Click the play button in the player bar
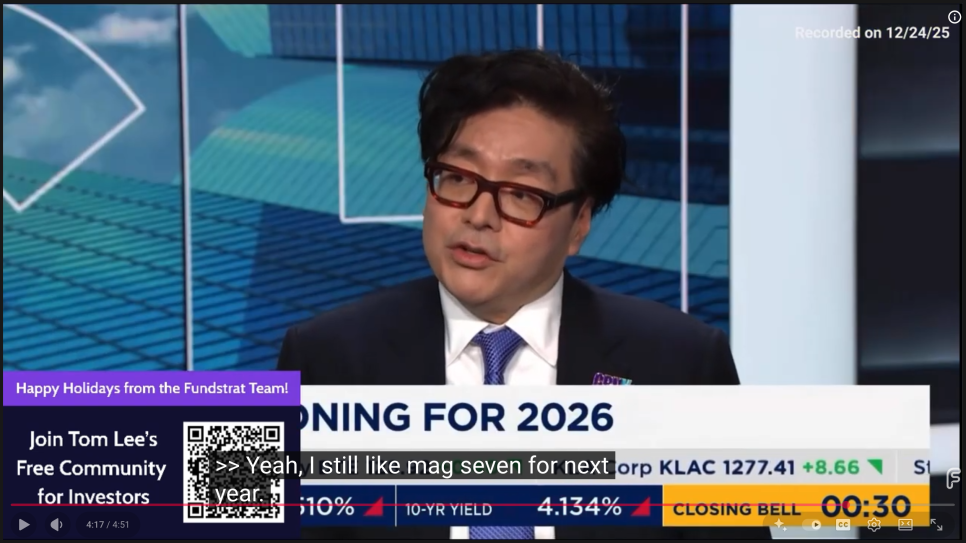The height and width of the screenshot is (543, 966). click(x=24, y=525)
